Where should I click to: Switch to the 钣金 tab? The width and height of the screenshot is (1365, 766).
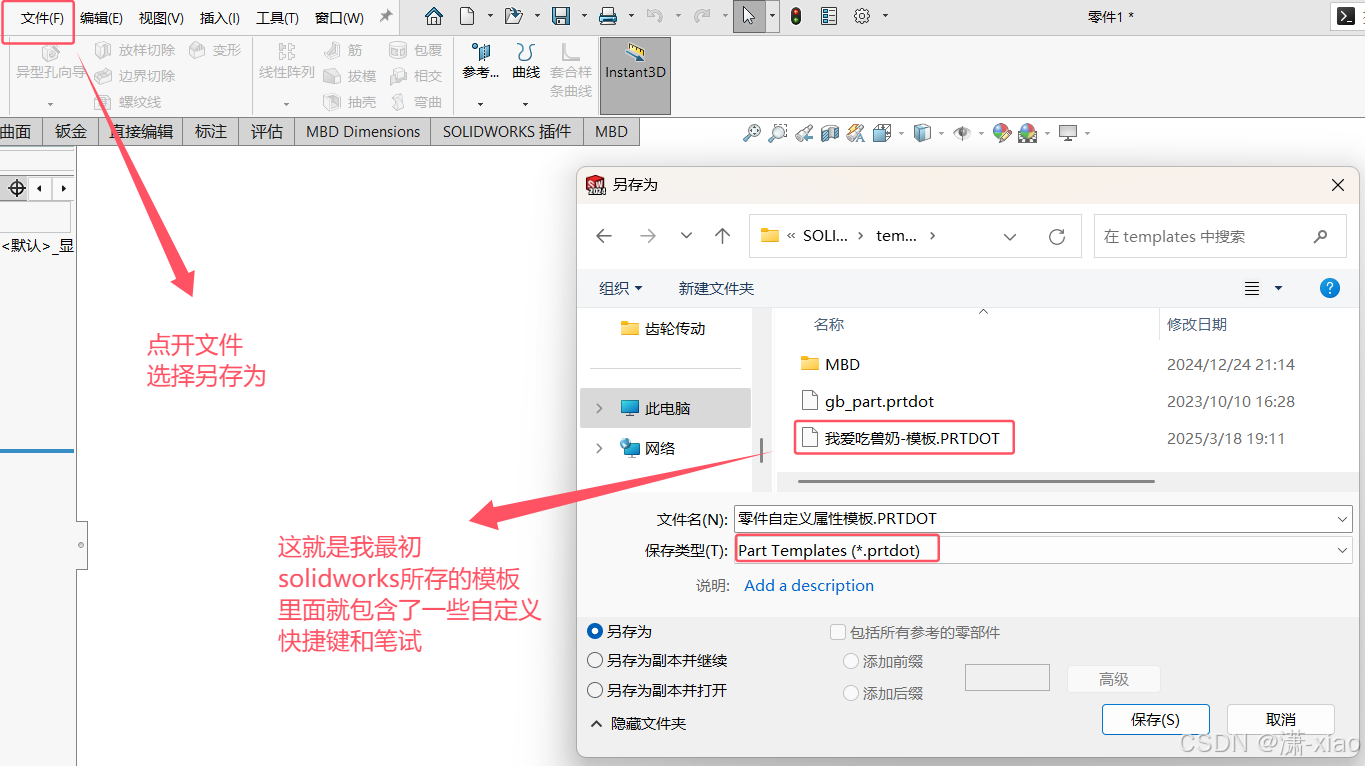click(x=71, y=131)
